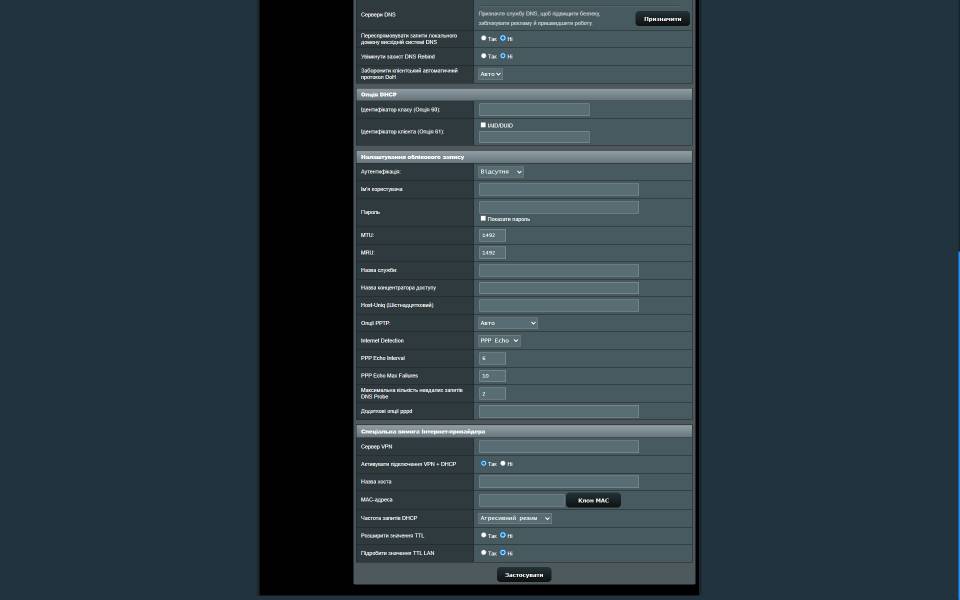Click the Призначити DNS button

pyautogui.click(x=662, y=19)
